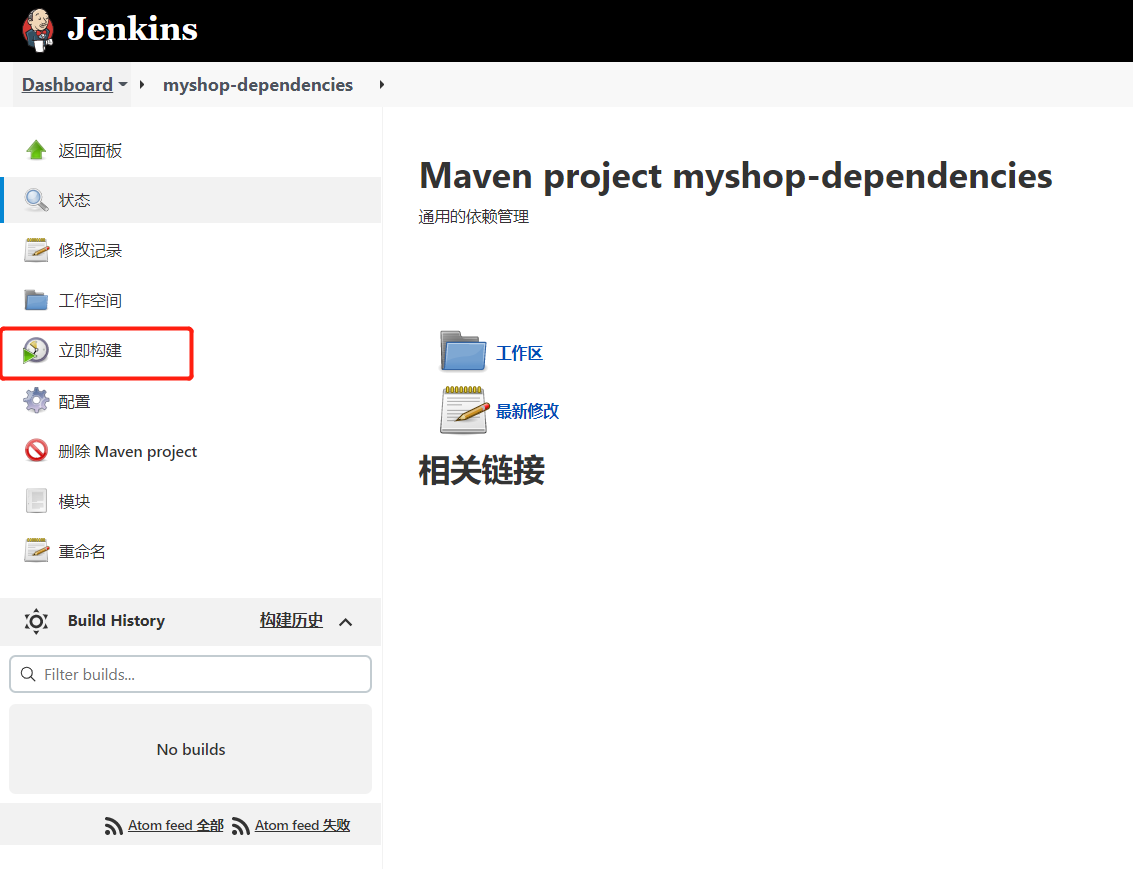The height and width of the screenshot is (869, 1133).
Task: Click the folder 工作空间 icon
Action: click(x=36, y=300)
